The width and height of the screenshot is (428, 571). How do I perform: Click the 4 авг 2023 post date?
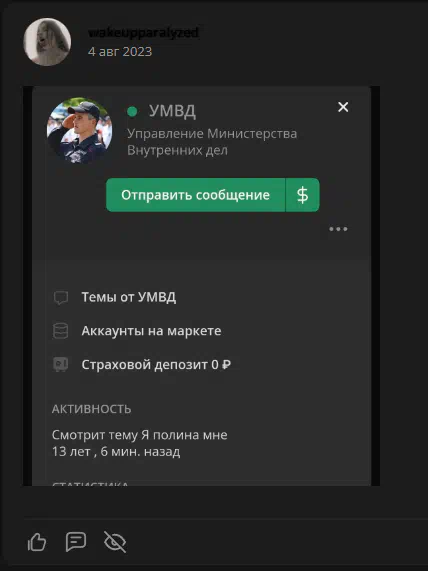(120, 51)
